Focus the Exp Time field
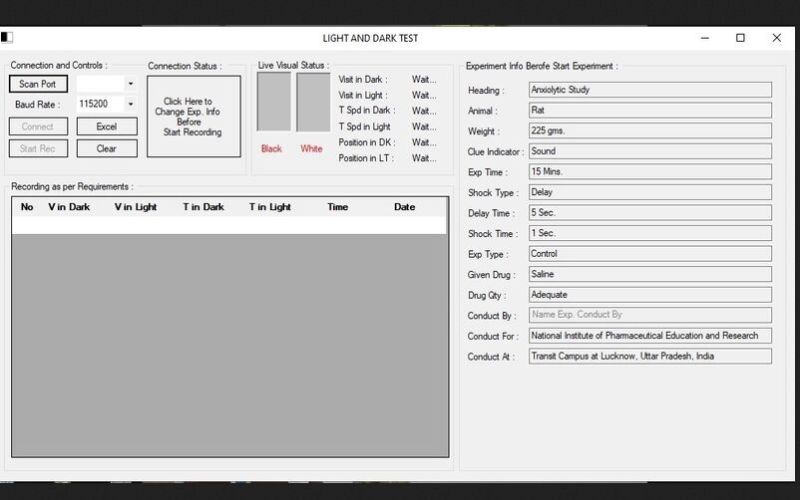Screen dimensions: 800x500 click(x=649, y=172)
